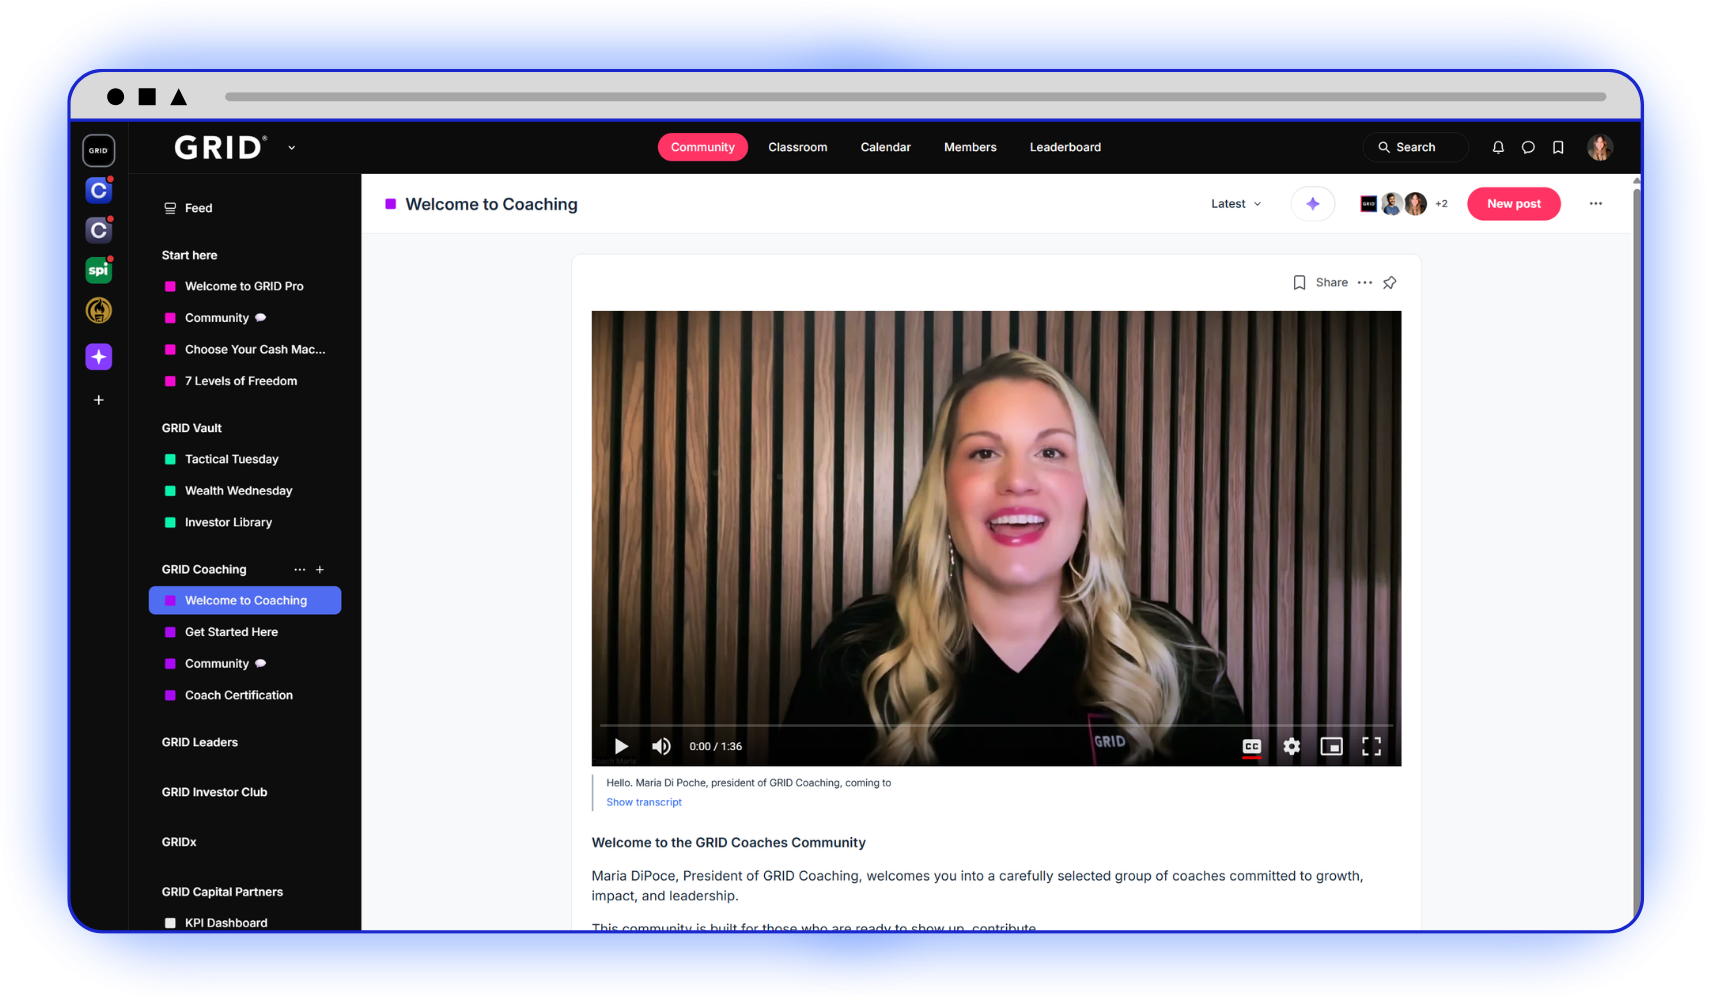
Task: Seek on the video progress bar
Action: [996, 725]
